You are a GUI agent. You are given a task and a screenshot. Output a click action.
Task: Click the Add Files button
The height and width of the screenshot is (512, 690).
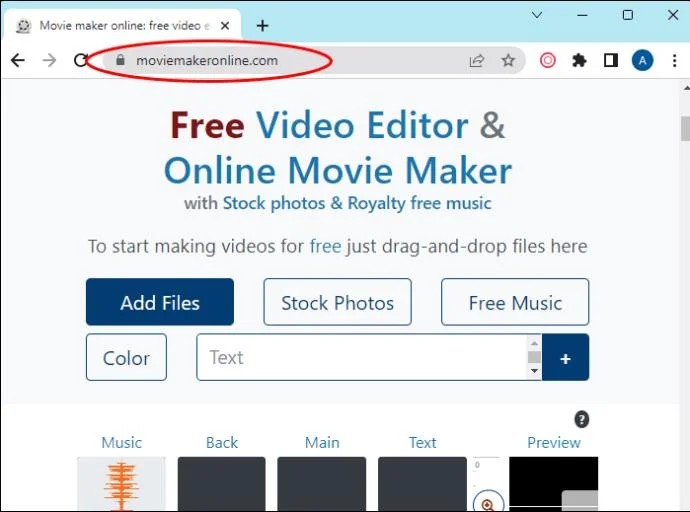(x=160, y=302)
